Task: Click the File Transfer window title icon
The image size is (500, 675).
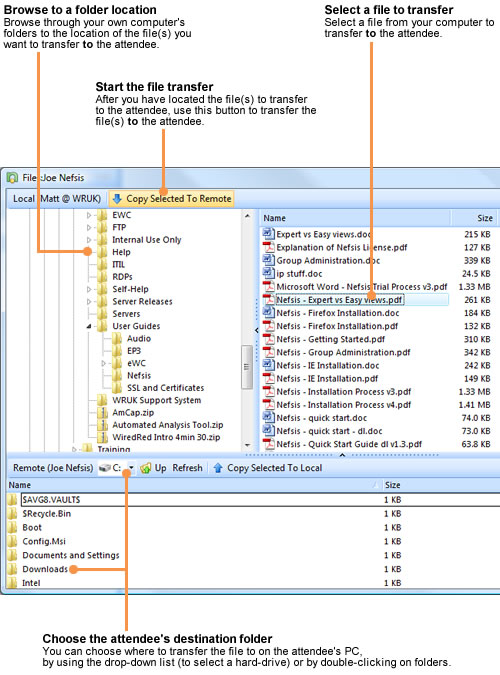Action: pyautogui.click(x=12, y=177)
